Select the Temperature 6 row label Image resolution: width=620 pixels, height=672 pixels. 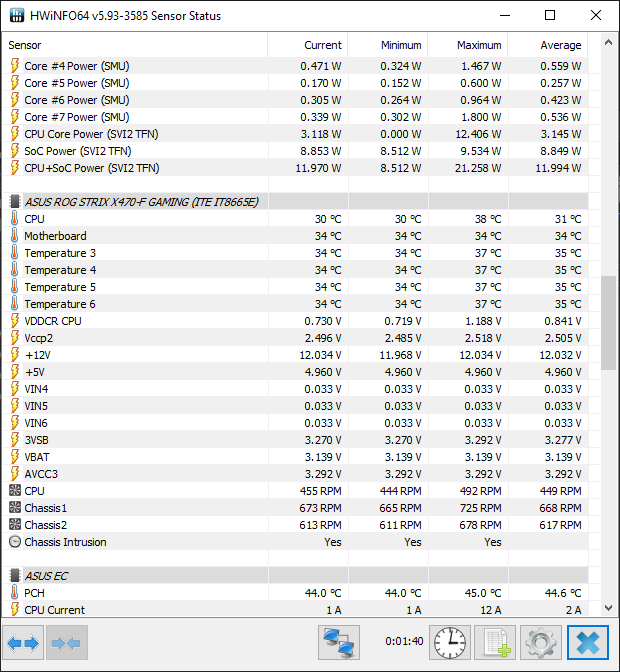(x=60, y=304)
